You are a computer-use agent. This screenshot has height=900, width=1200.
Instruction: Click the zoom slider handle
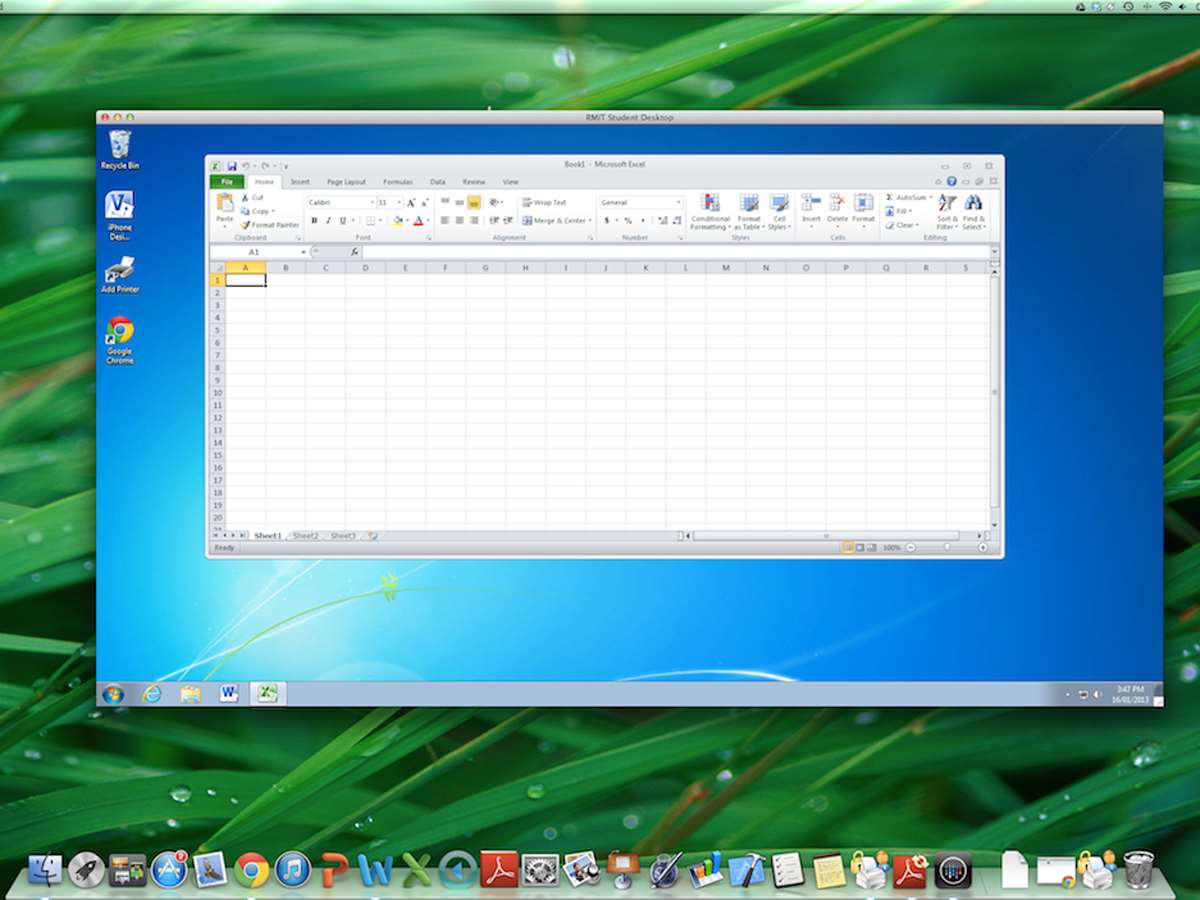click(947, 548)
